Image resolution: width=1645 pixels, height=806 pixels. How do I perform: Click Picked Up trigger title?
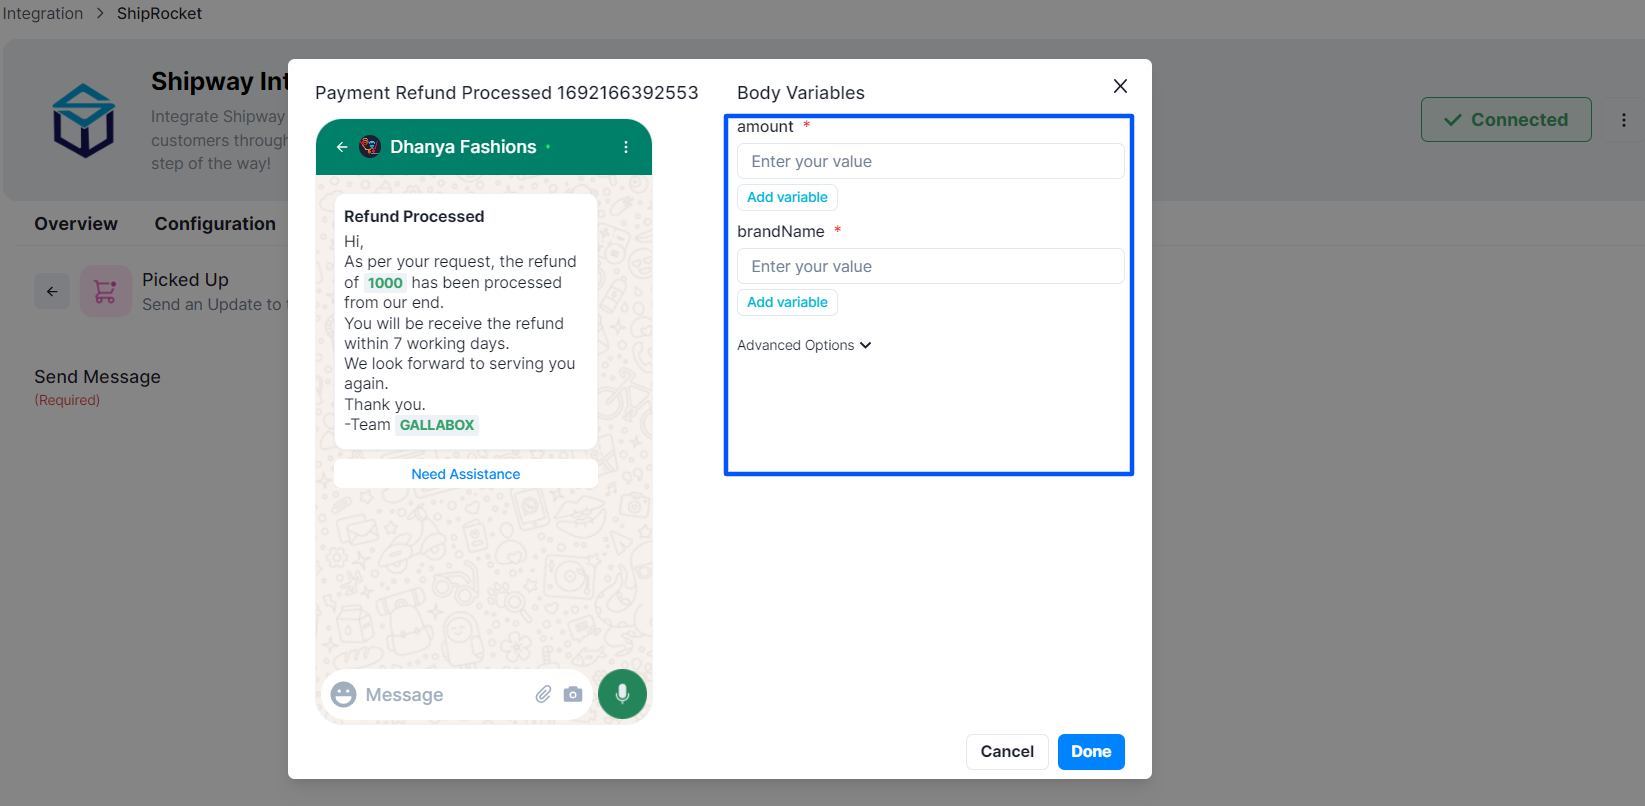click(x=185, y=280)
